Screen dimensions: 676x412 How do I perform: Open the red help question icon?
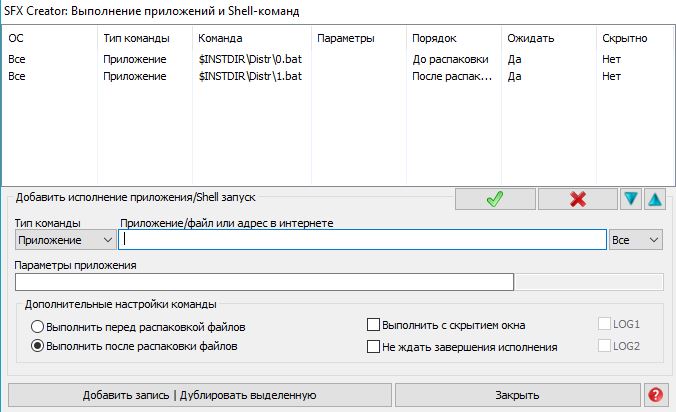655,395
